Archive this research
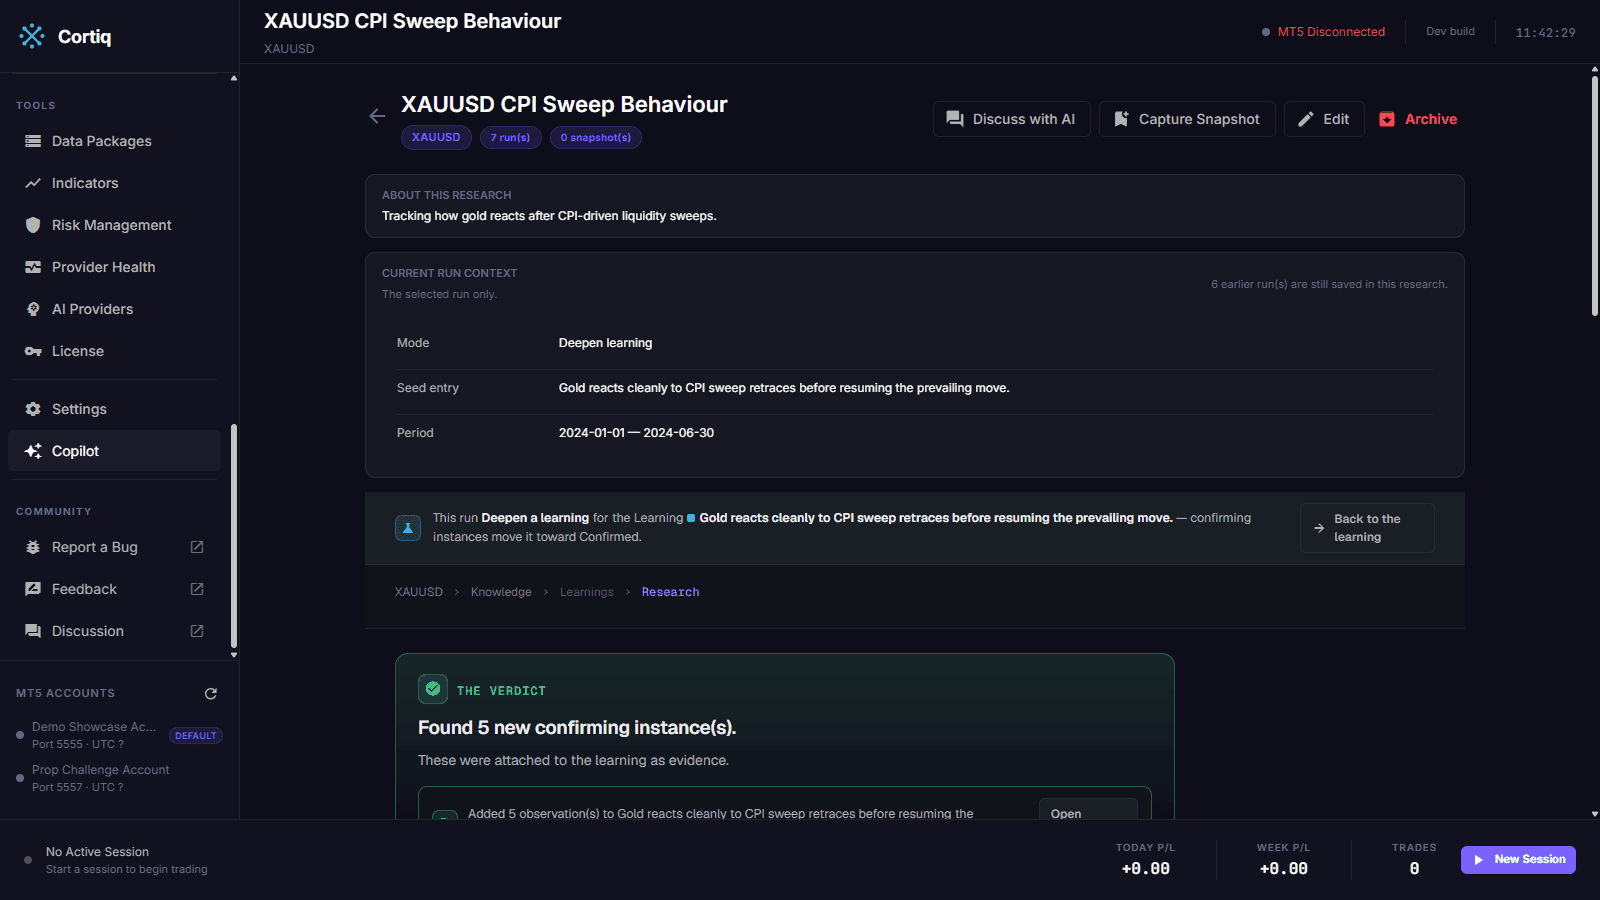The width and height of the screenshot is (1600, 900). (1418, 119)
